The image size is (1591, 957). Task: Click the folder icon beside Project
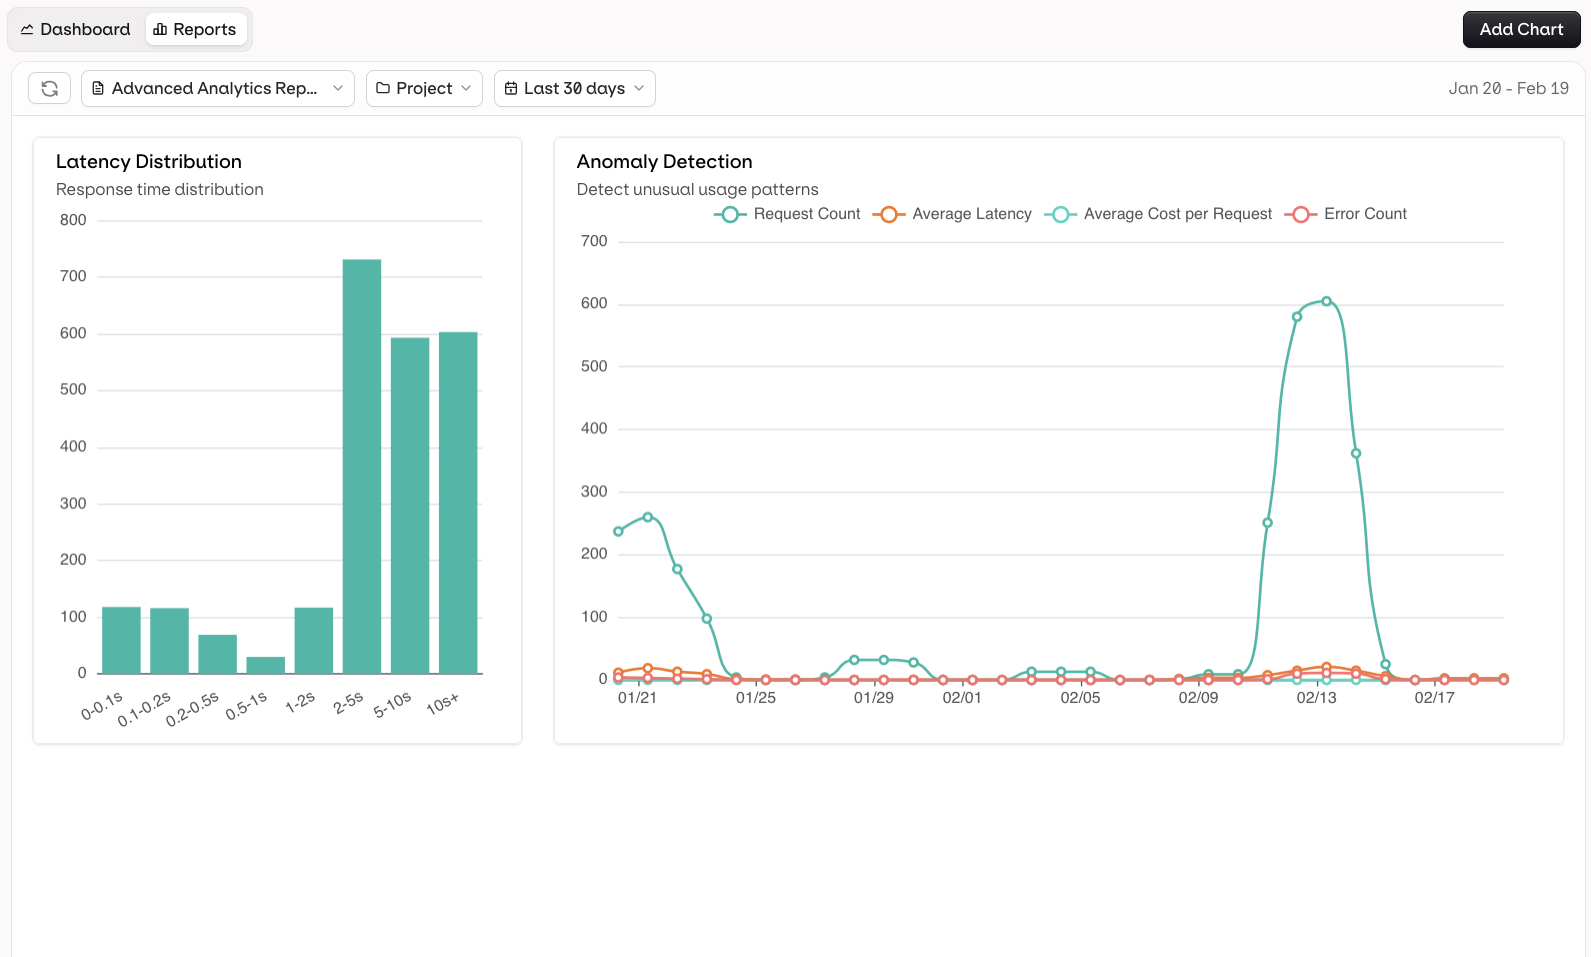point(383,88)
